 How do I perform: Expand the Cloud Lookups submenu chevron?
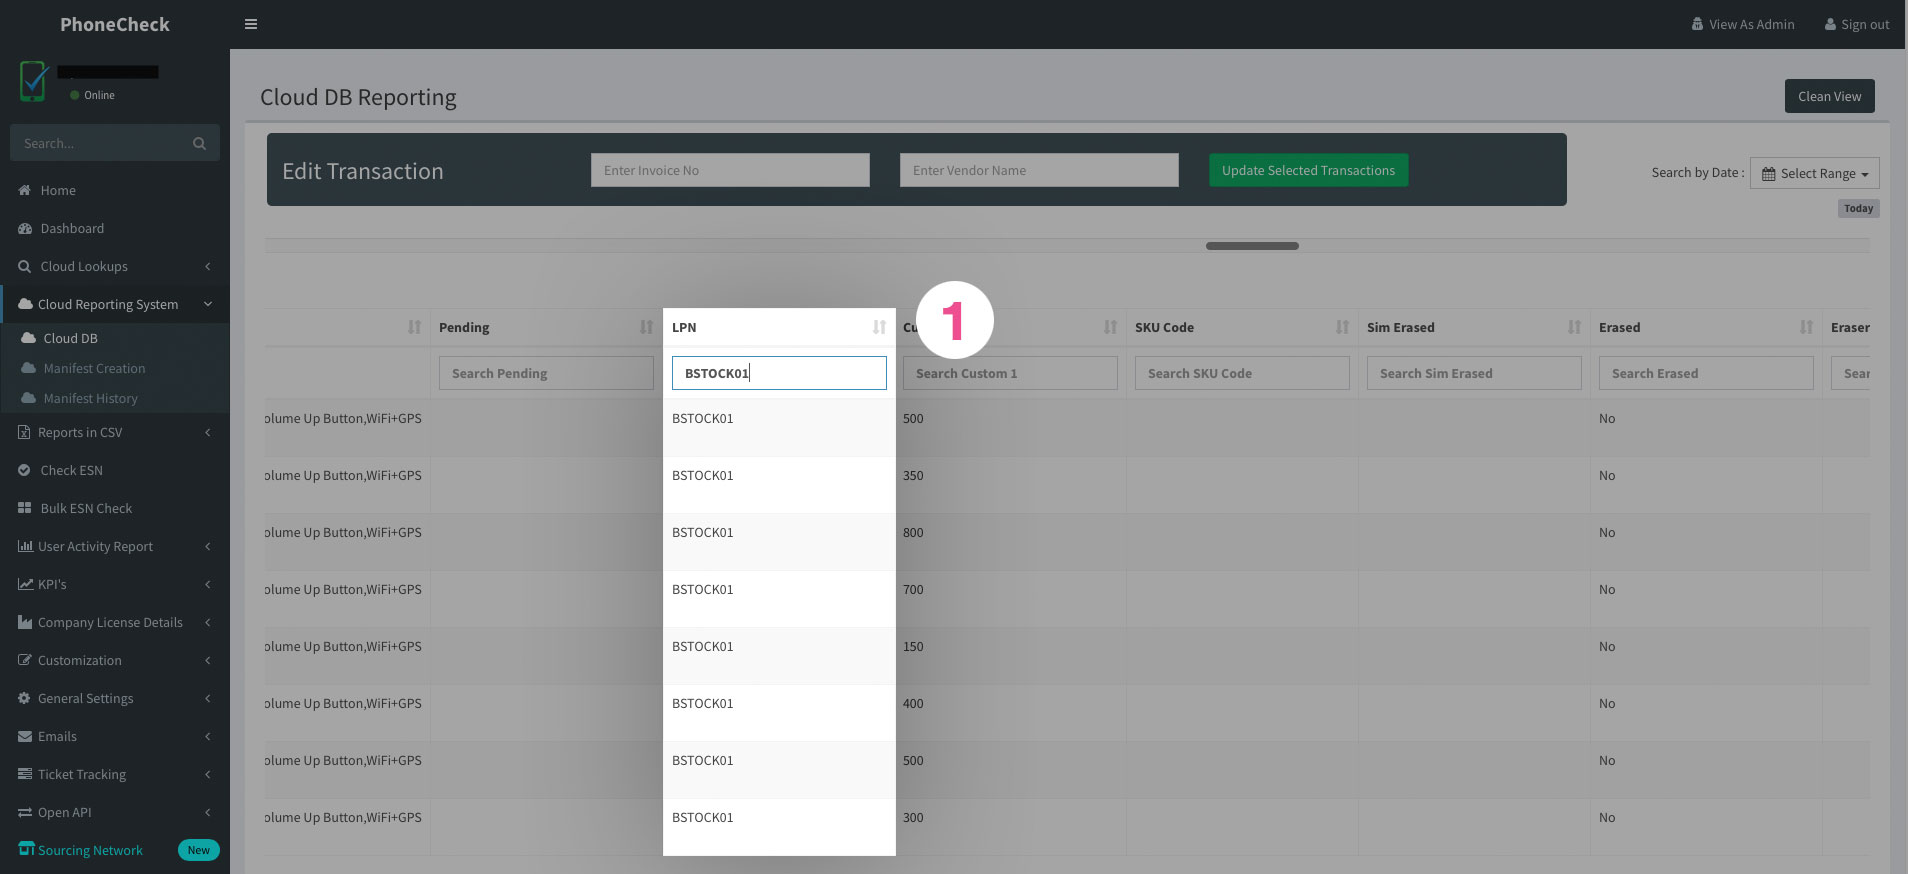(207, 266)
